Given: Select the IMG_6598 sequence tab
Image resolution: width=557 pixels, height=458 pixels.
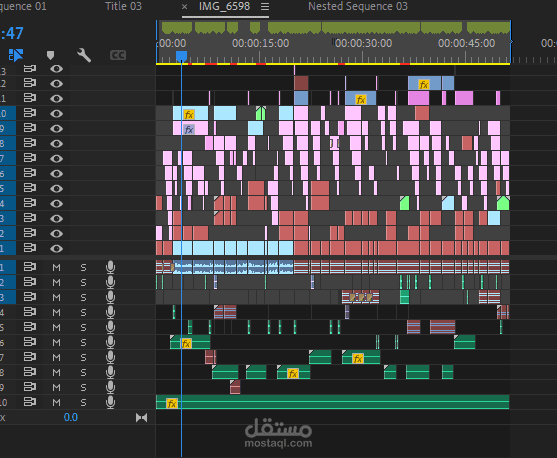Looking at the screenshot, I should (224, 6).
